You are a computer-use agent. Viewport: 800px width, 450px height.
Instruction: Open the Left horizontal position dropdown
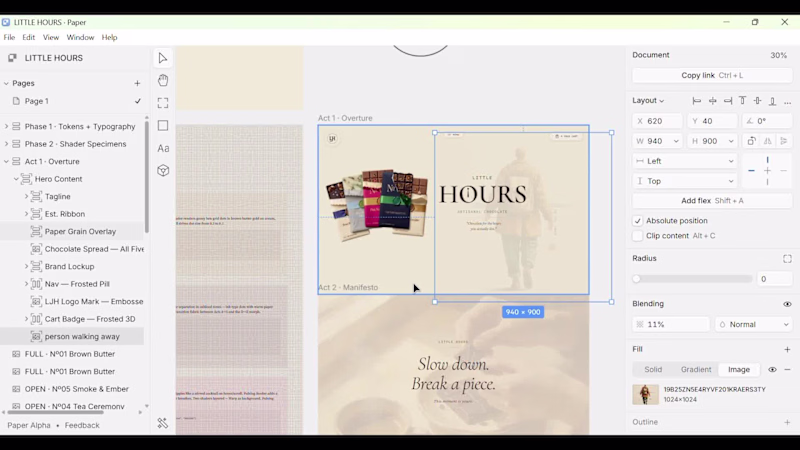click(x=685, y=161)
